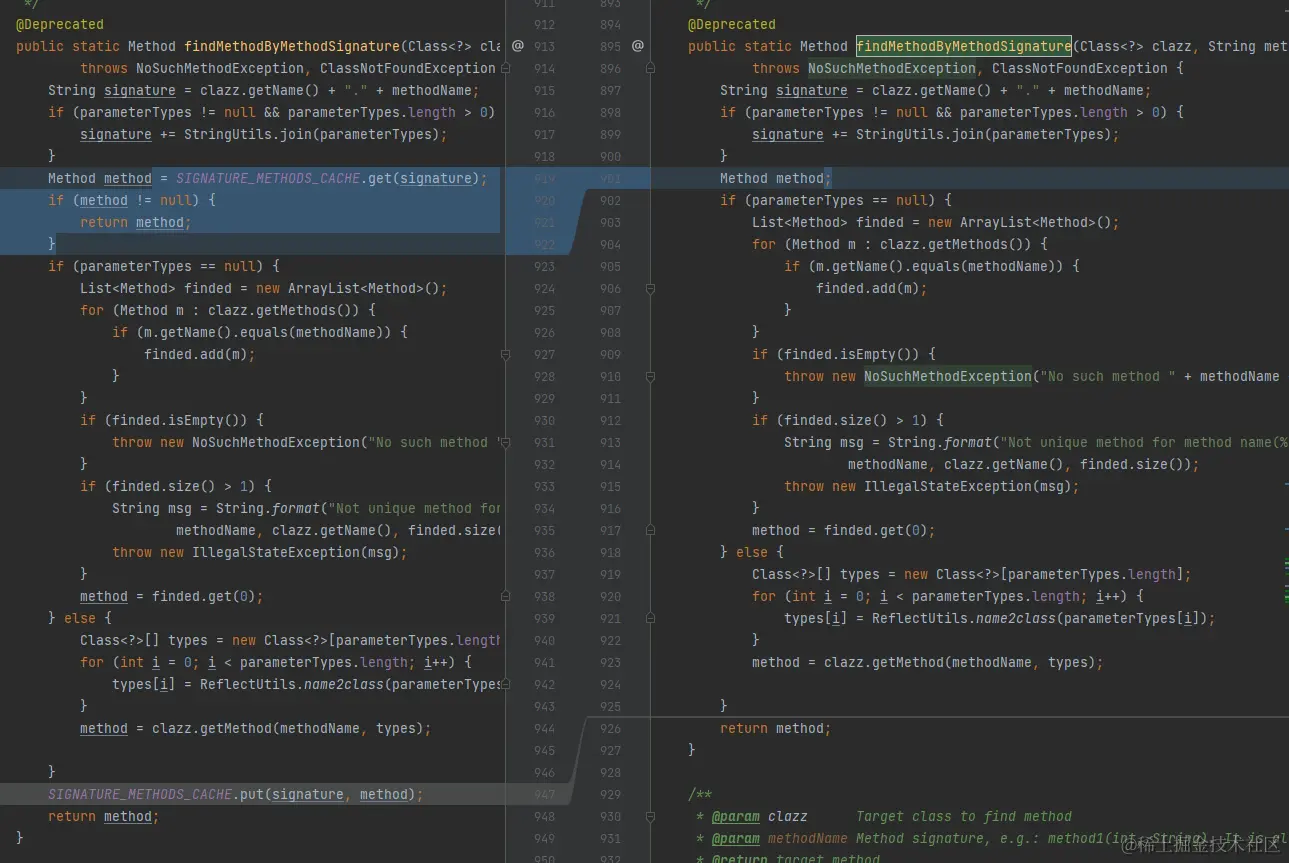Click line number 947 in left gutter
Image resolution: width=1289 pixels, height=863 pixels.
(544, 794)
